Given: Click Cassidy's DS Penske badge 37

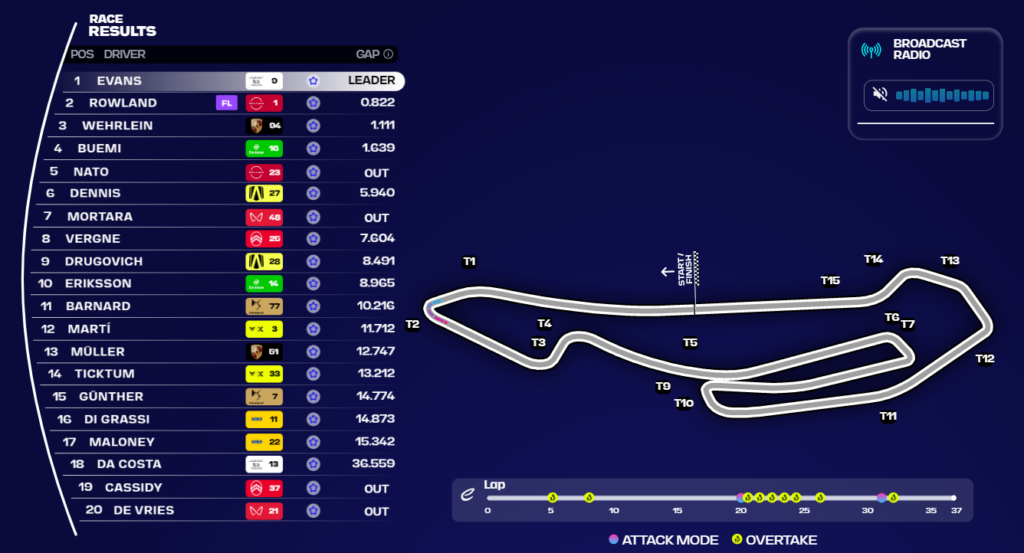Looking at the screenshot, I should [264, 488].
